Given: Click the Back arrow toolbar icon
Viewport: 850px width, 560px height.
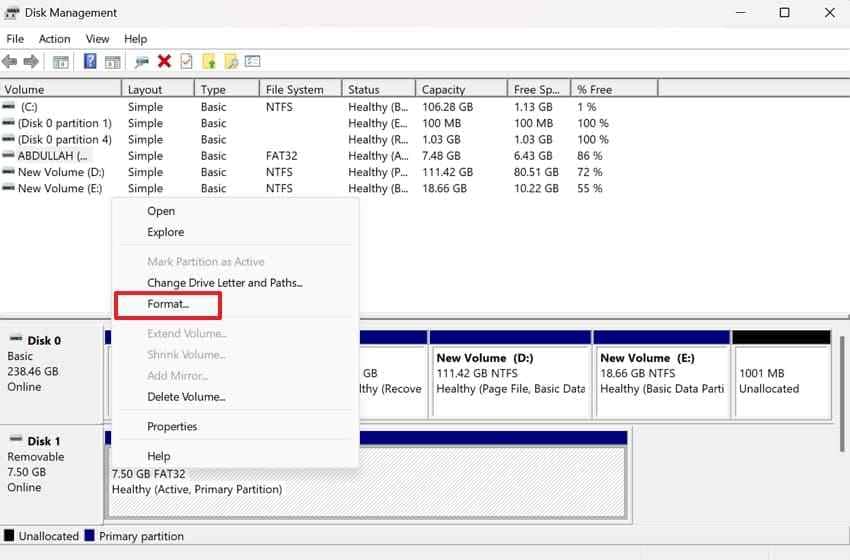Looking at the screenshot, I should click(9, 62).
